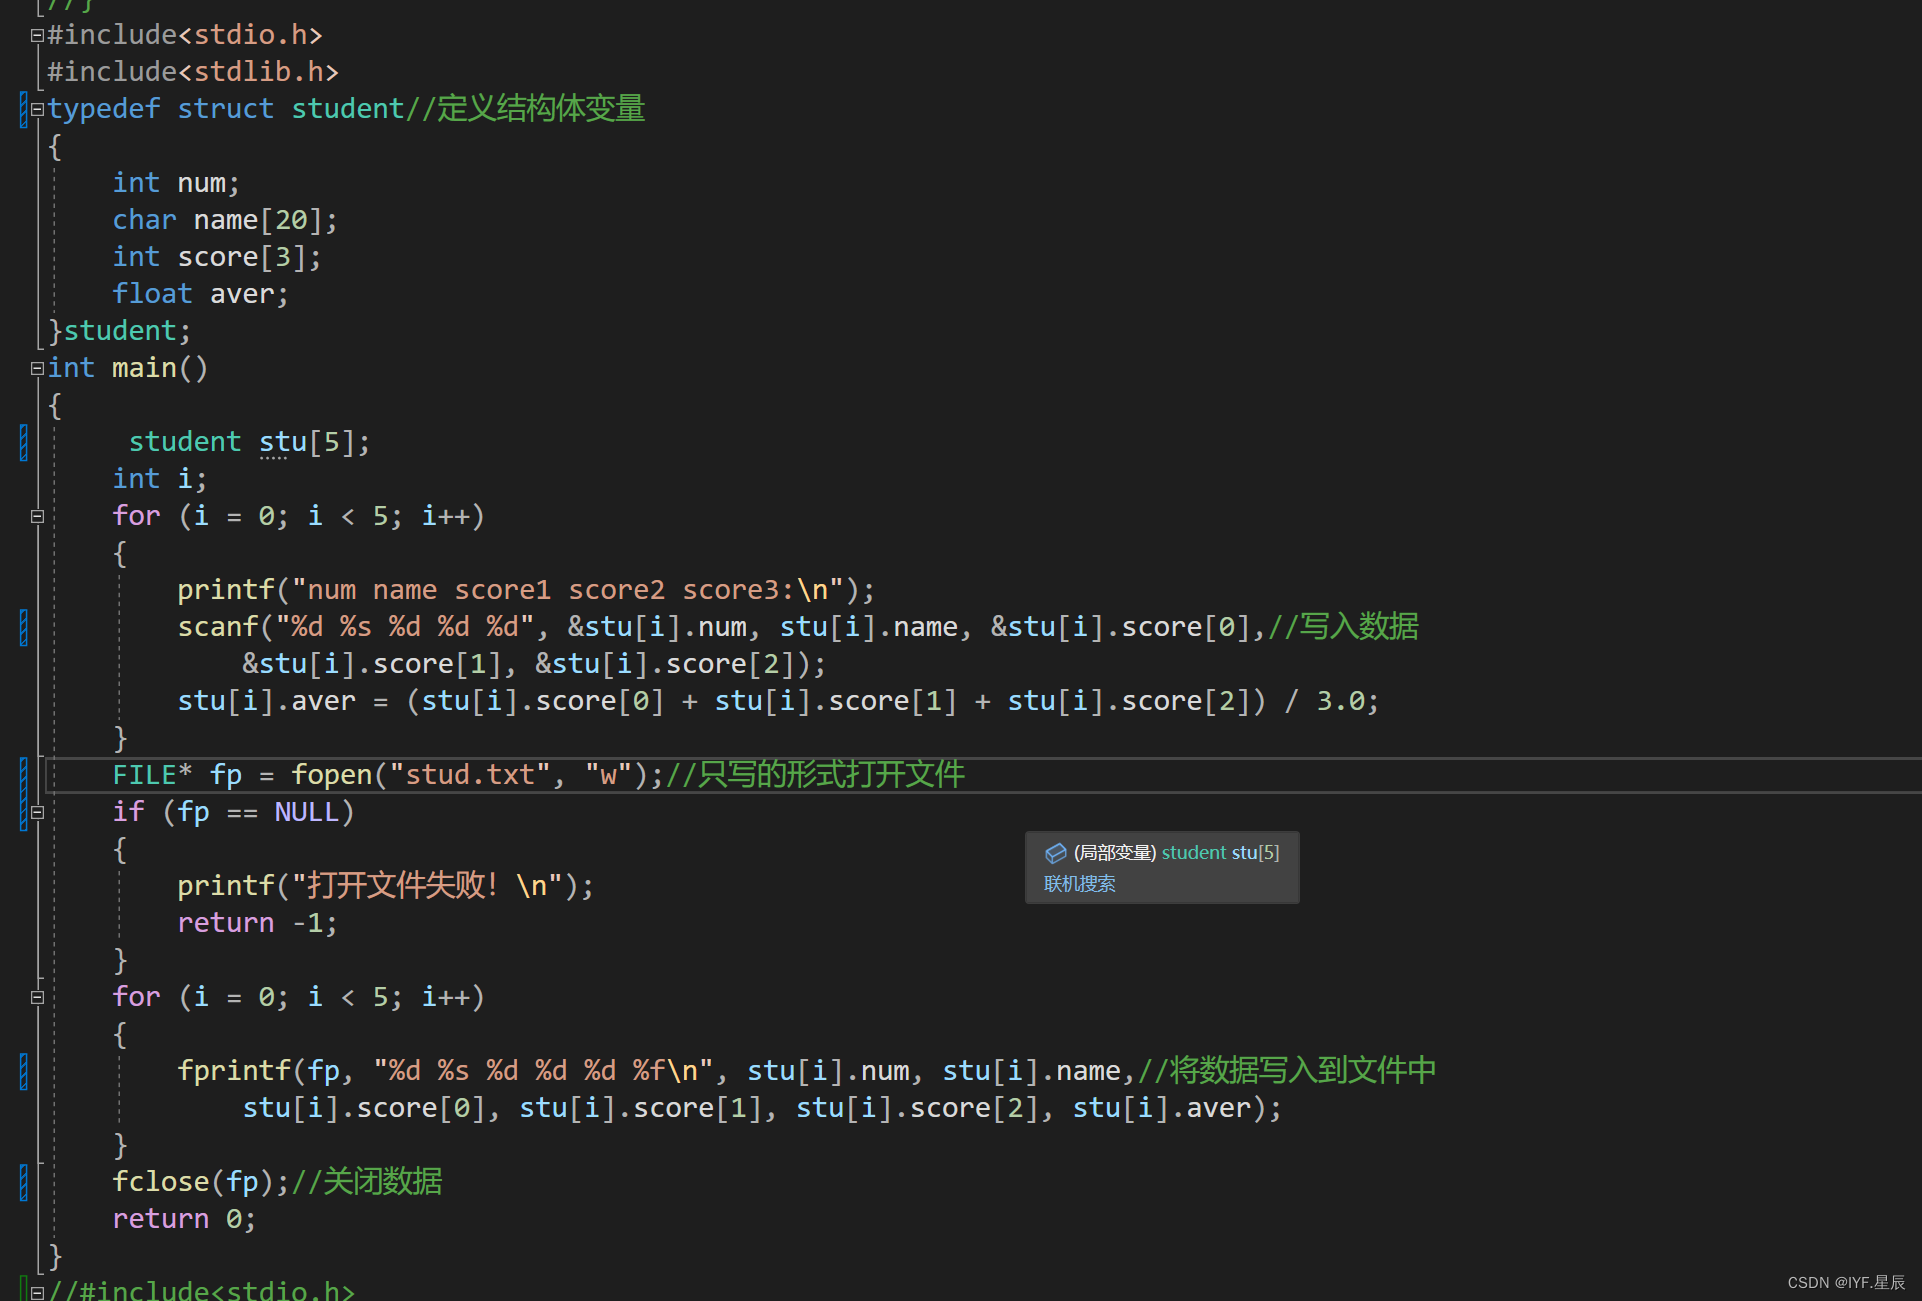1922x1301 pixels.
Task: Collapse the commented //#include<stdio.h> region
Action: [37, 1292]
